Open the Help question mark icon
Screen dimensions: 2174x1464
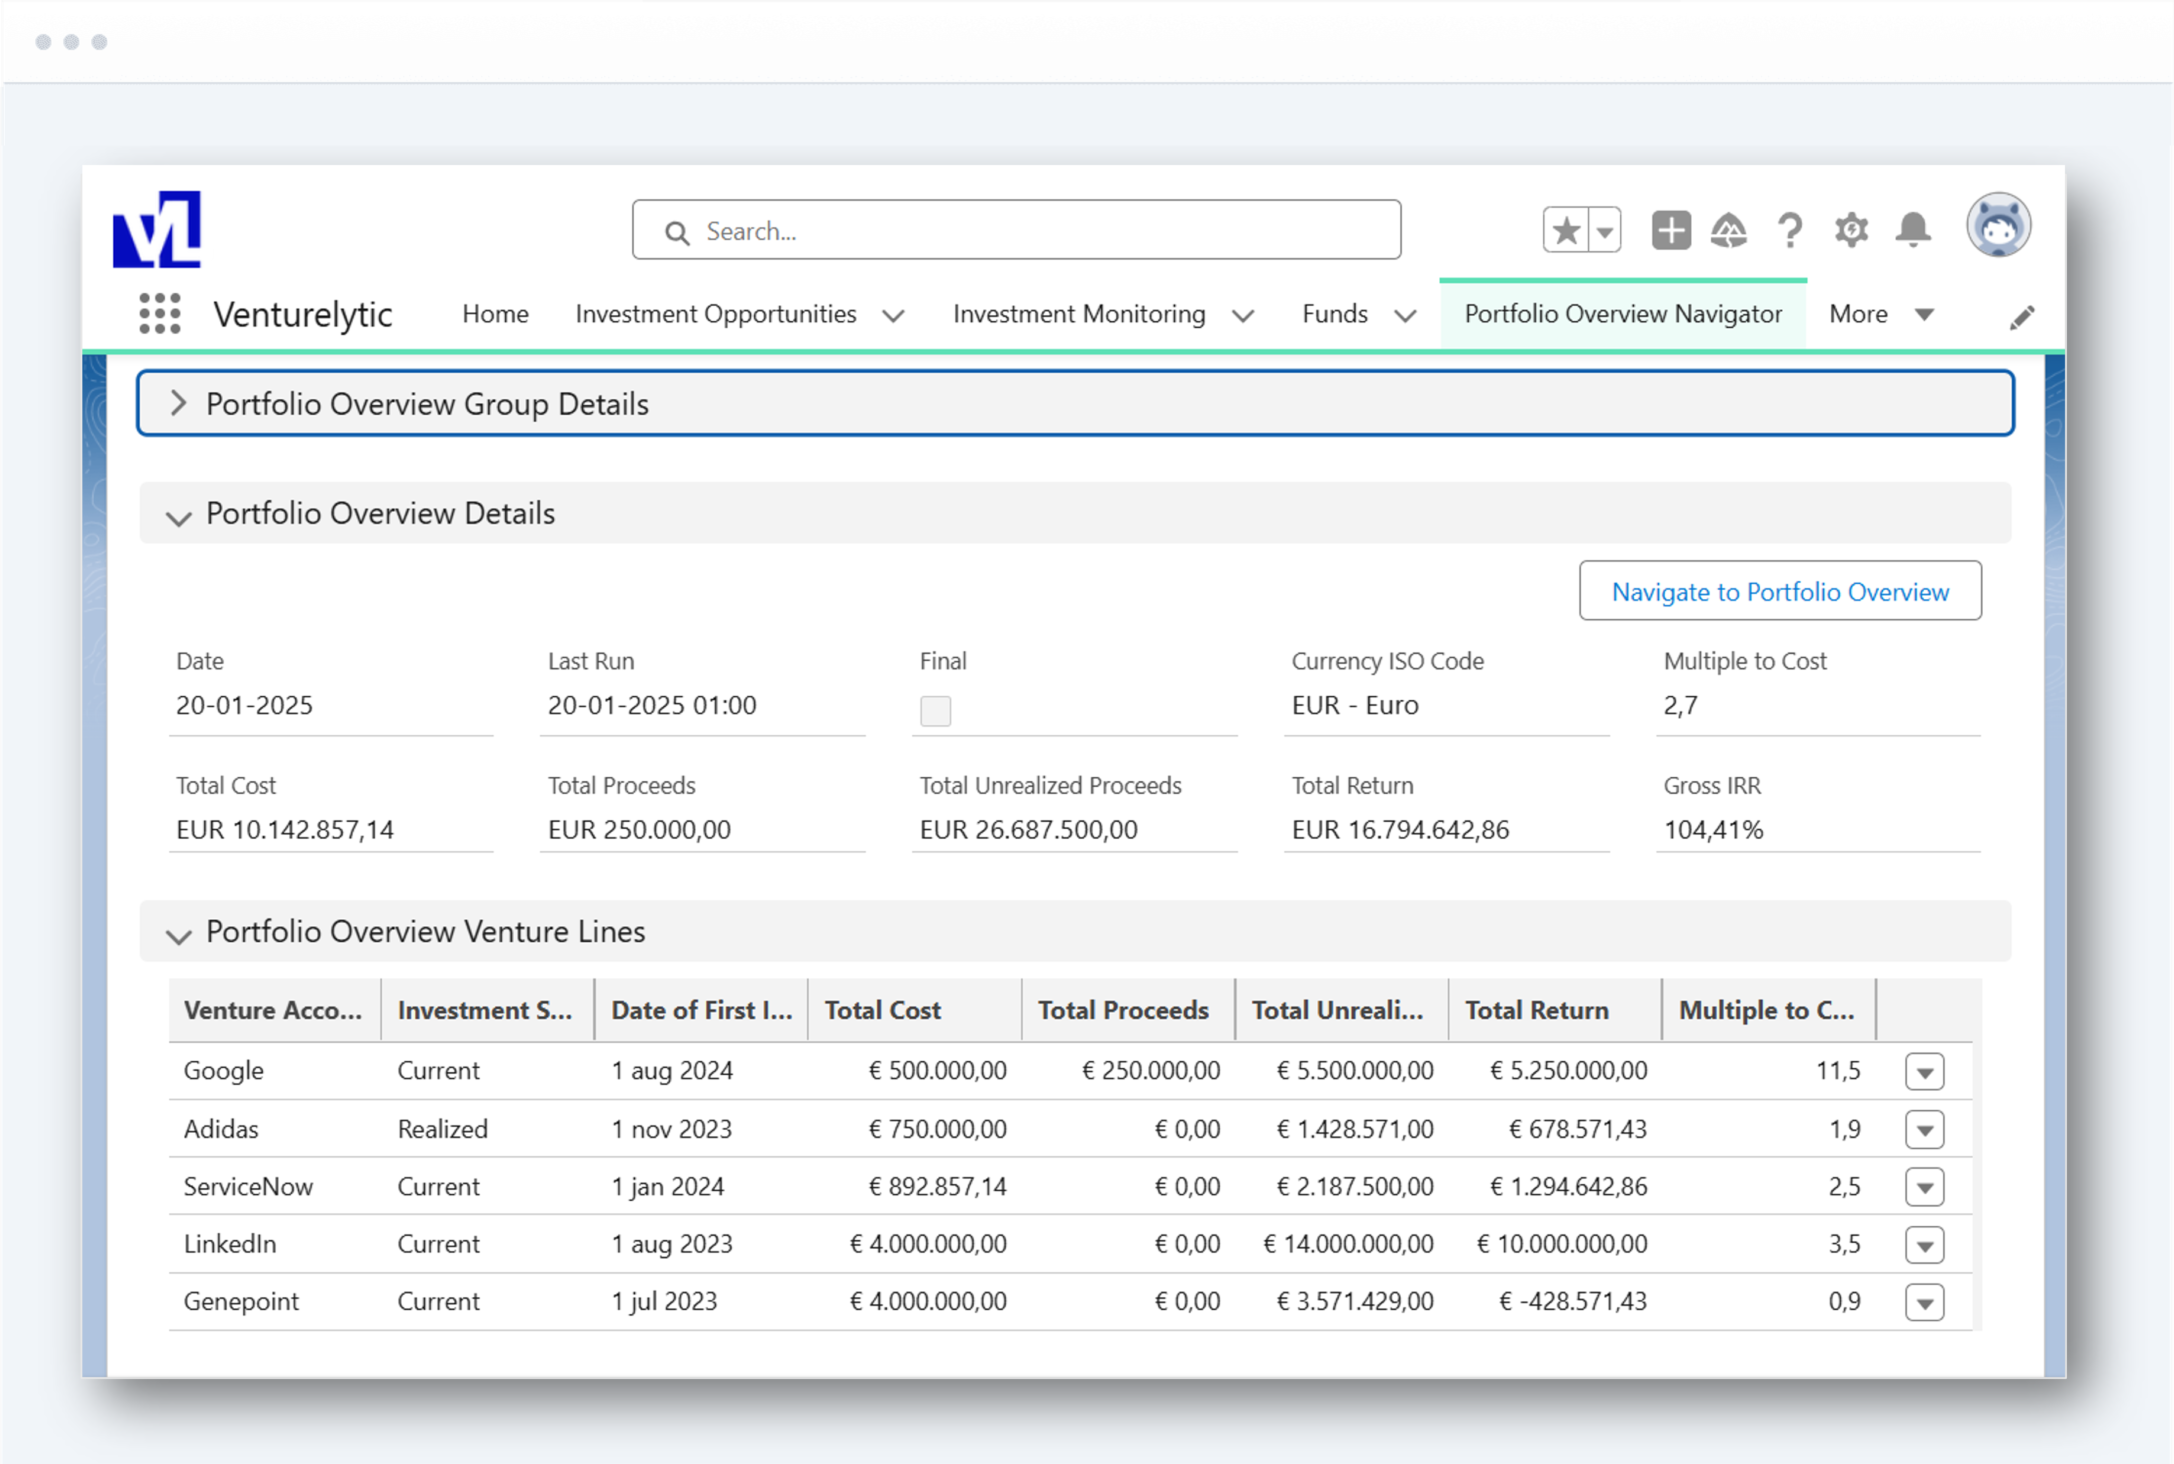[1790, 231]
